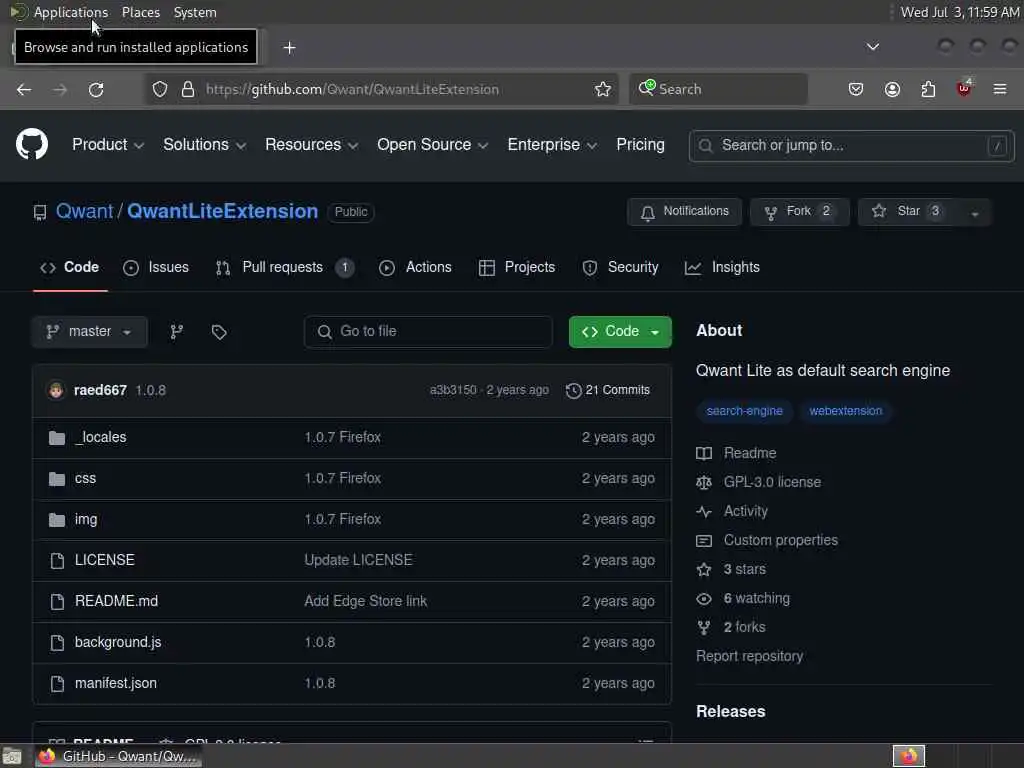View tags via the tag icon

pyautogui.click(x=219, y=332)
